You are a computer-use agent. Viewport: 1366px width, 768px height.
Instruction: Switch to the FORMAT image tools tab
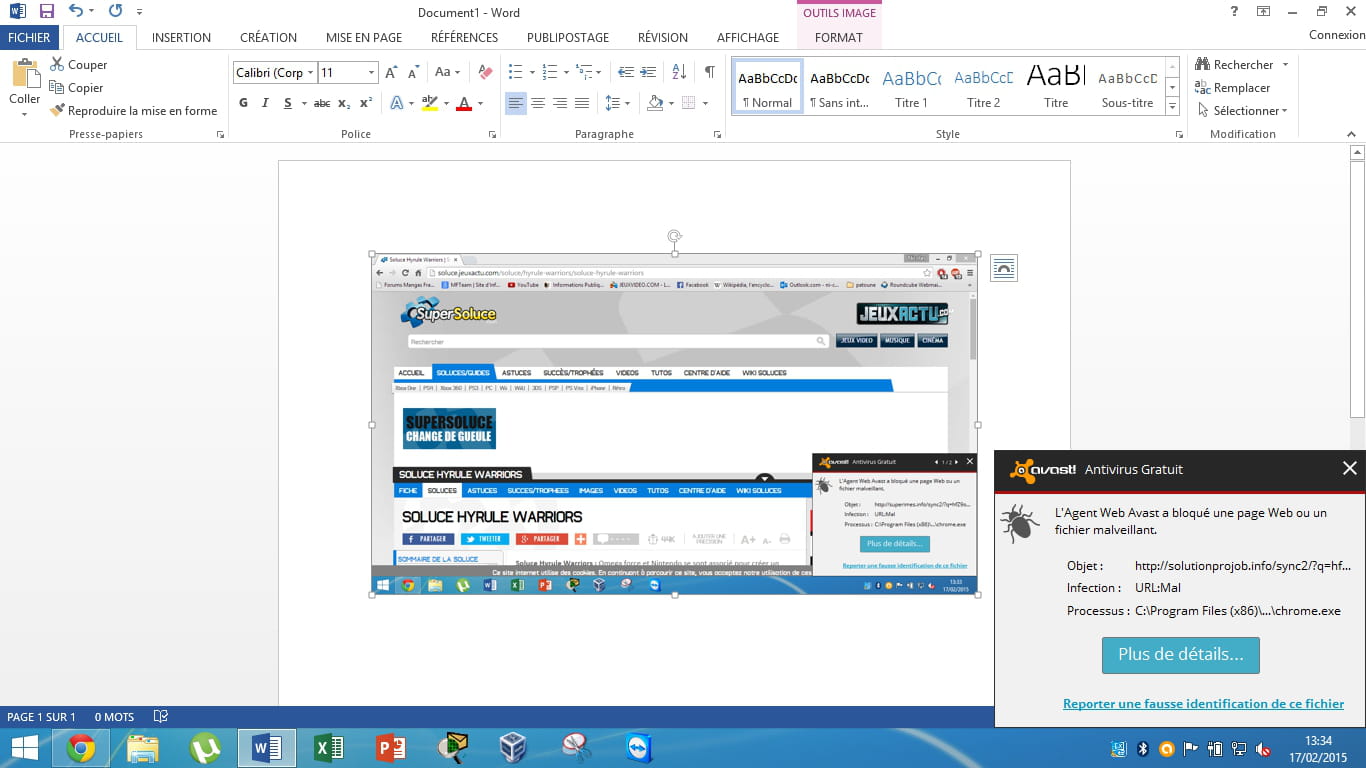[839, 37]
